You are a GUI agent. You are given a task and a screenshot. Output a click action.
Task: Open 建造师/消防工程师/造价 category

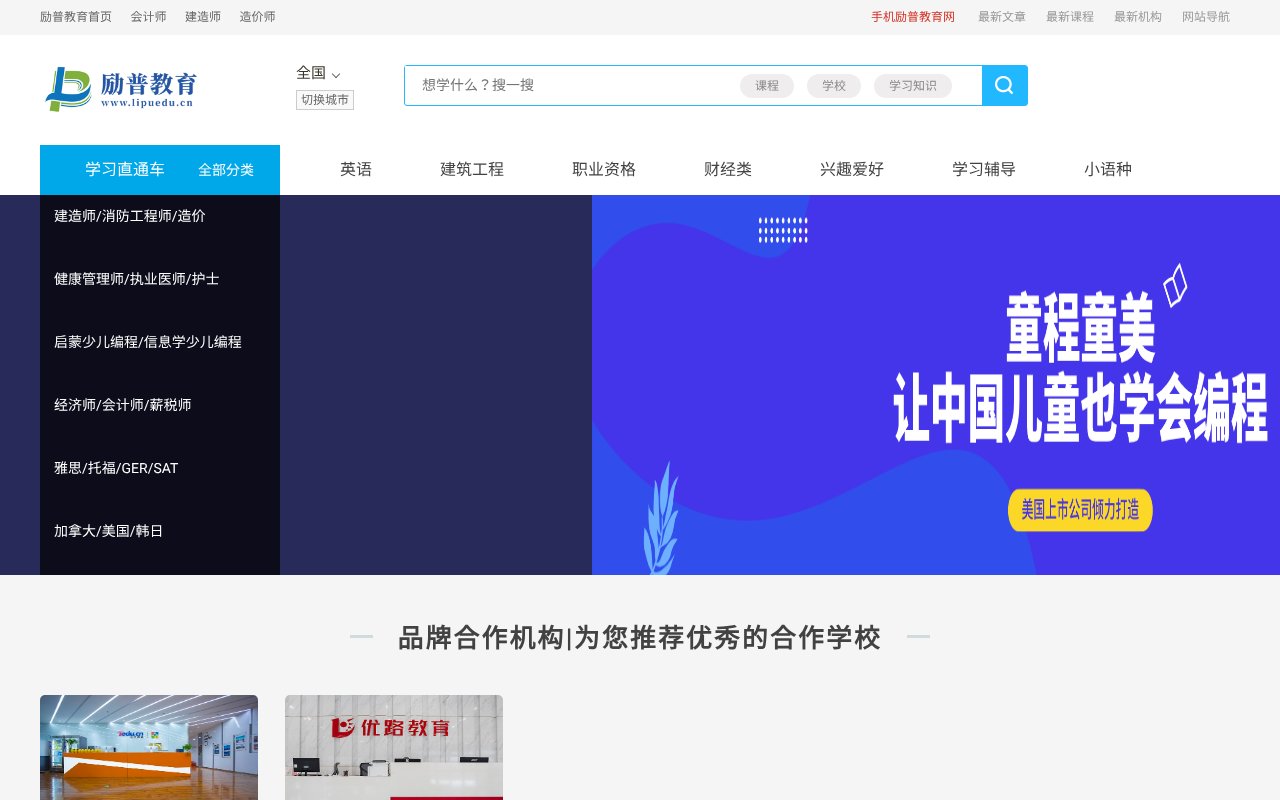(x=129, y=216)
